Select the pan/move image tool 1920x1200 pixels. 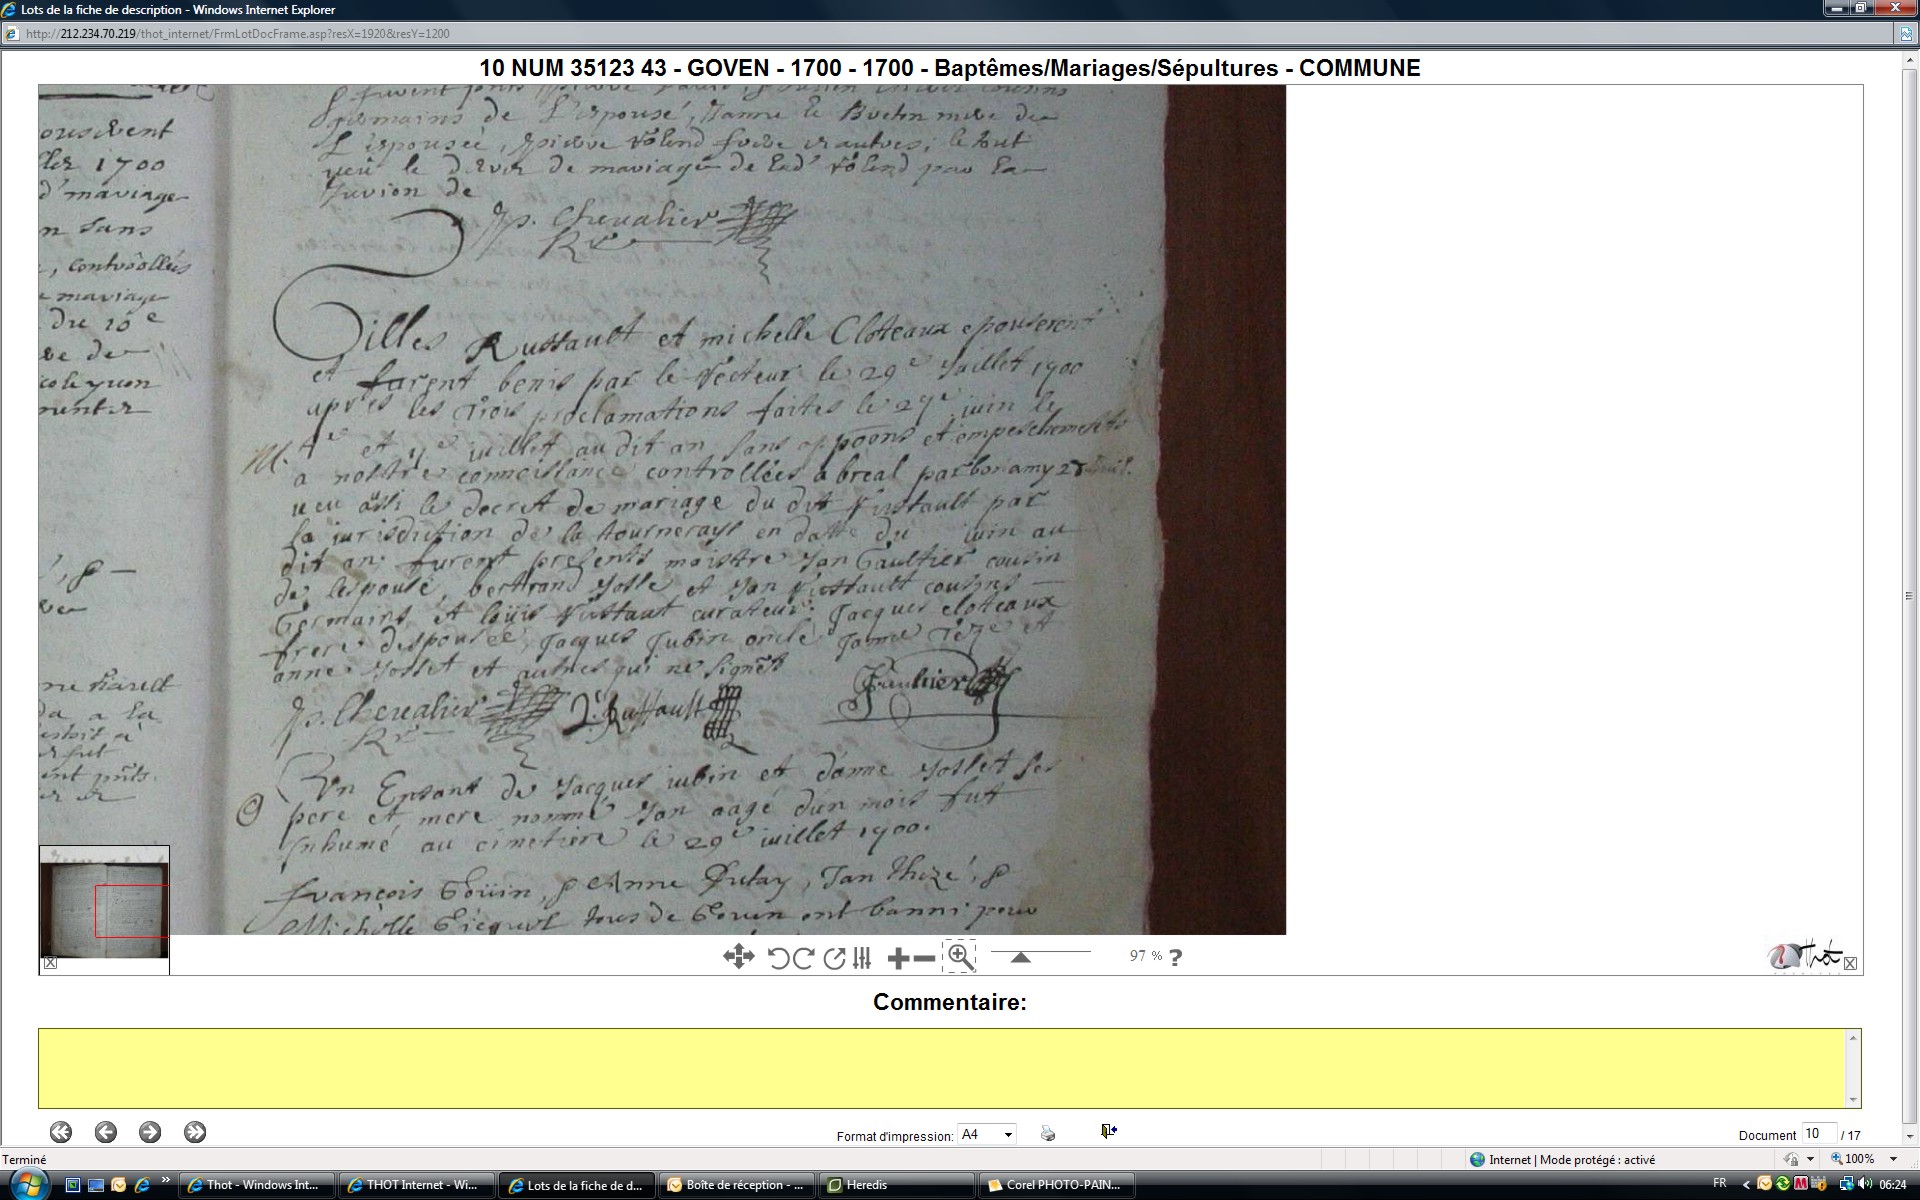coord(738,957)
